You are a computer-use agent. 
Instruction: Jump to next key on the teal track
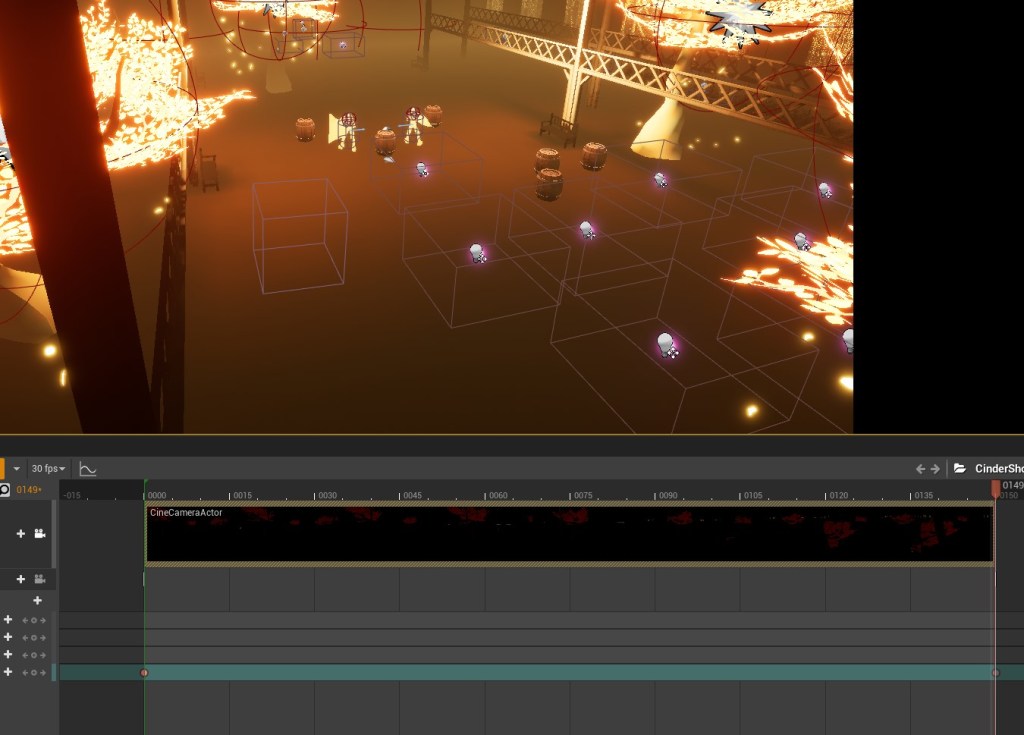click(x=43, y=673)
